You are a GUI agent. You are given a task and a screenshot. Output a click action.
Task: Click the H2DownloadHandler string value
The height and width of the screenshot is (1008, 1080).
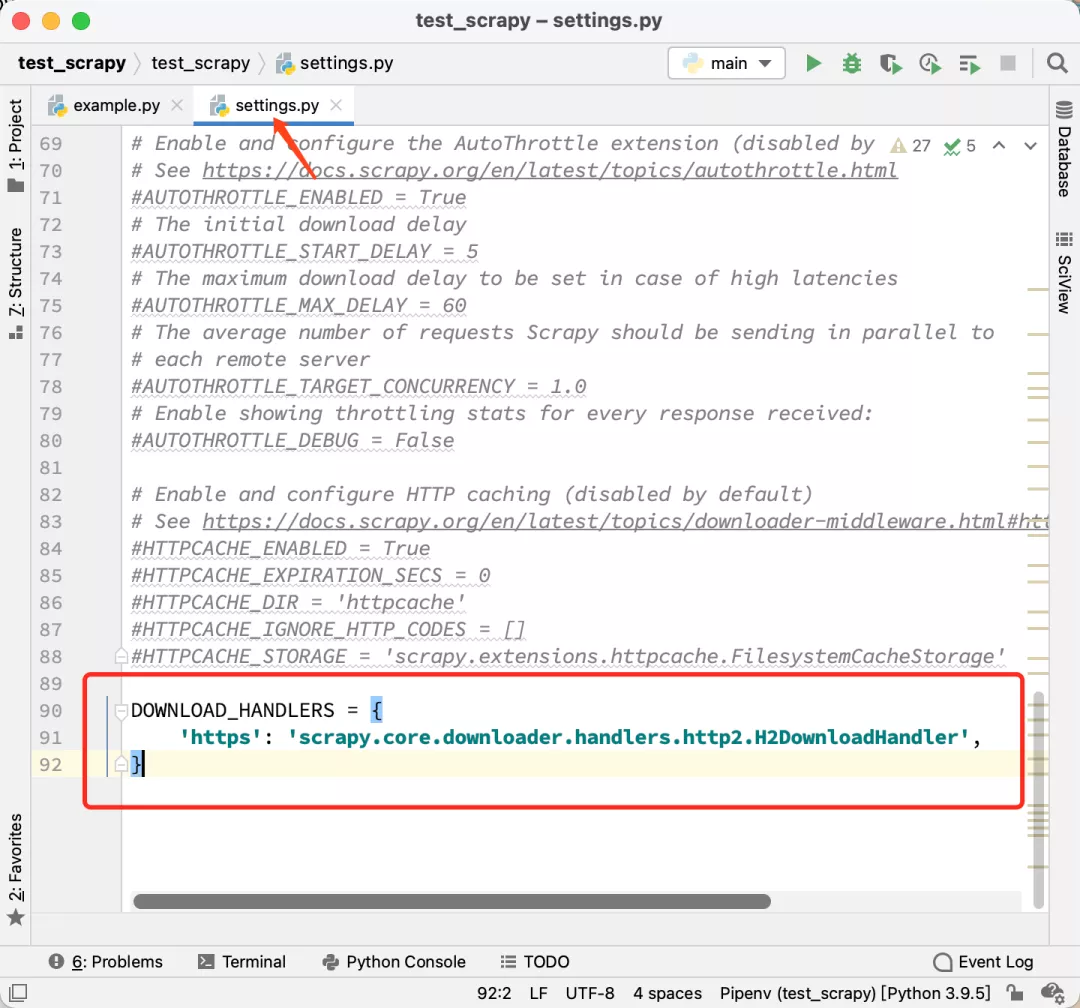[x=629, y=737]
